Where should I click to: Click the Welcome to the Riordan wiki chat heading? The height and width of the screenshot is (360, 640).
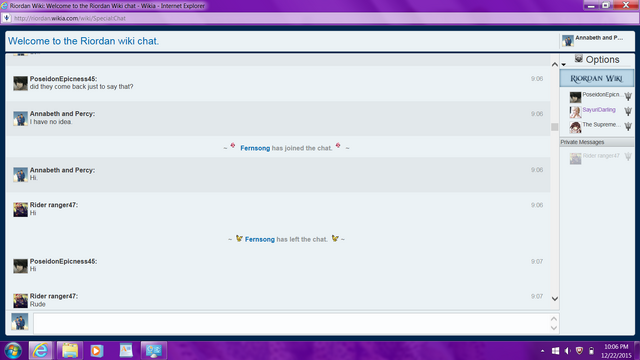point(83,41)
